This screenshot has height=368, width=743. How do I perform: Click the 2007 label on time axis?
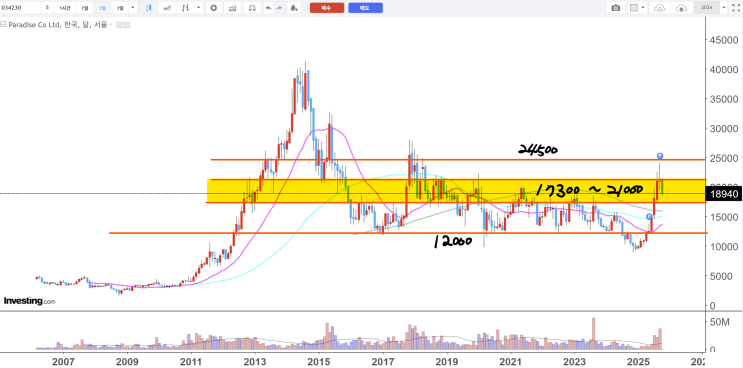click(63, 362)
